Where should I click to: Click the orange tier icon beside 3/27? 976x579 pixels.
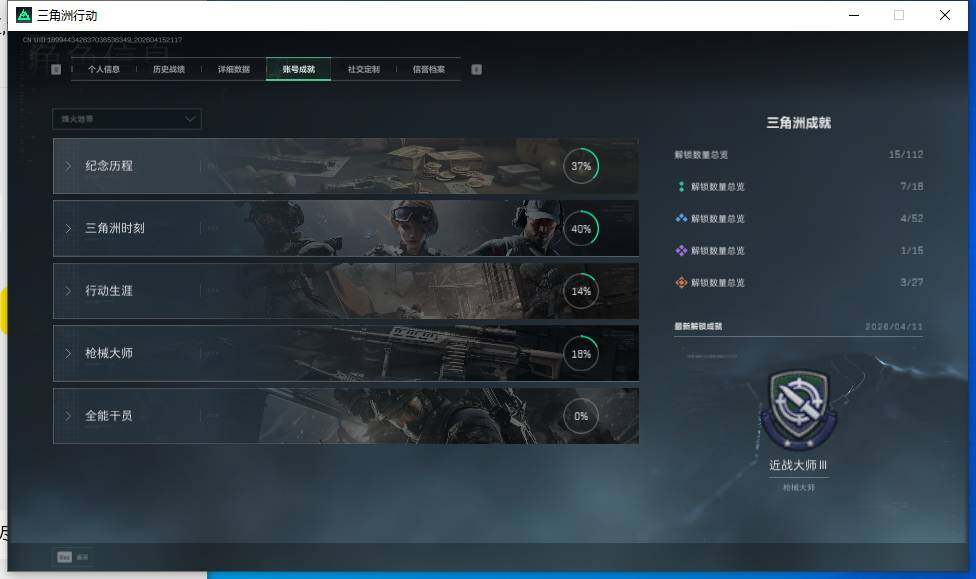coord(681,283)
